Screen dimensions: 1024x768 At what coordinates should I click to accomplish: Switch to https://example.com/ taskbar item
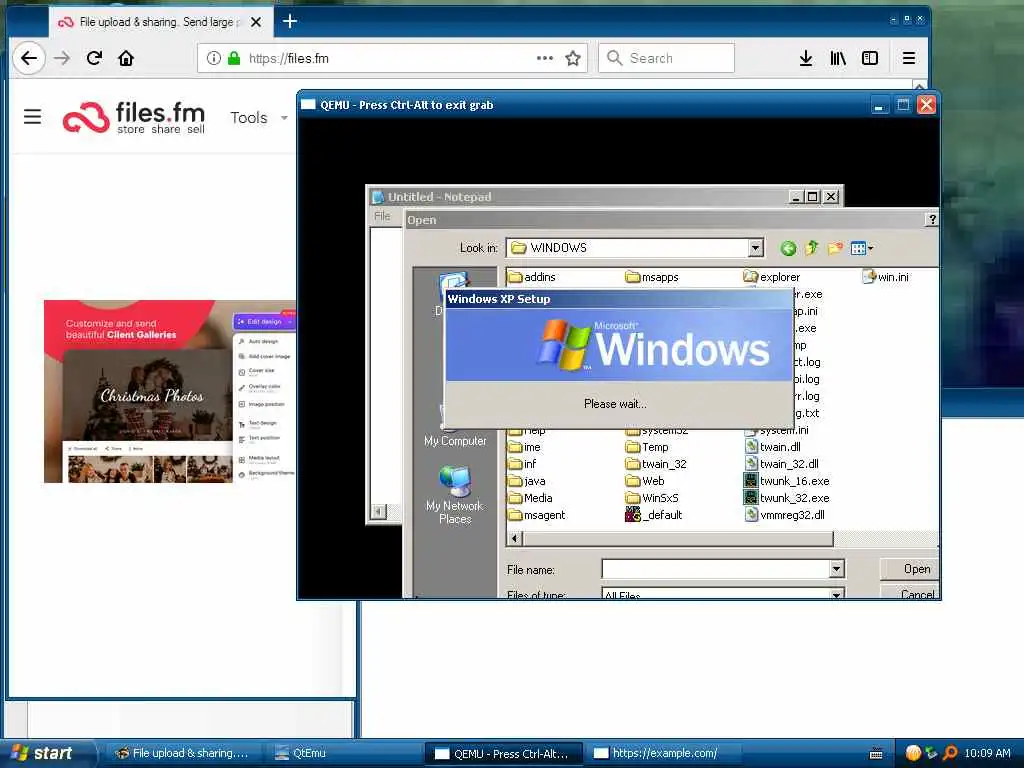[664, 753]
